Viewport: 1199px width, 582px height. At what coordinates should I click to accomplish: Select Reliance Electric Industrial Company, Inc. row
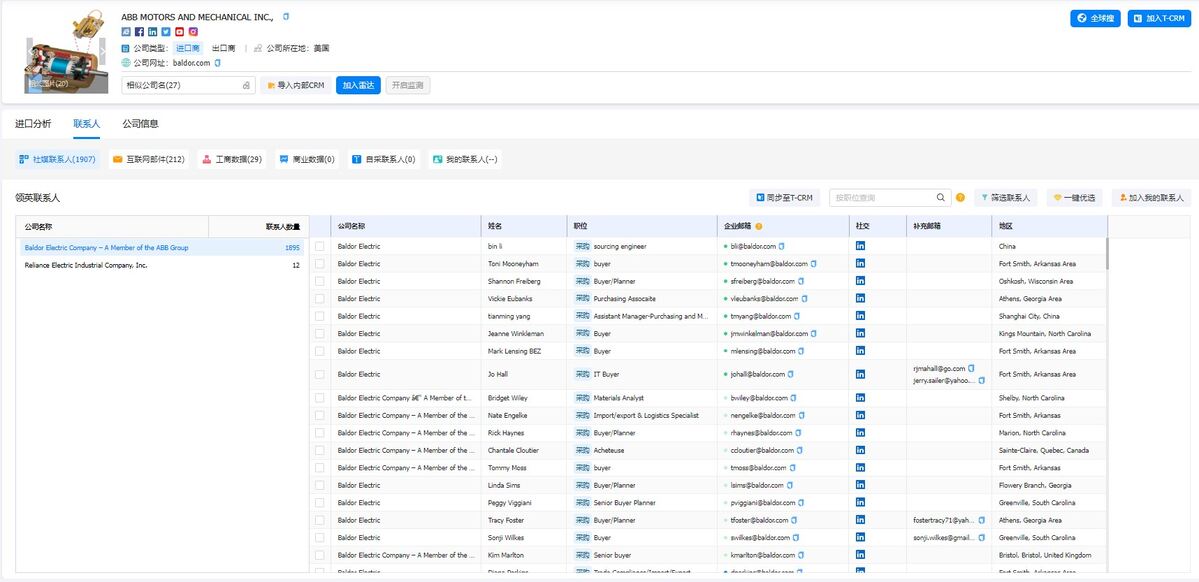point(162,265)
